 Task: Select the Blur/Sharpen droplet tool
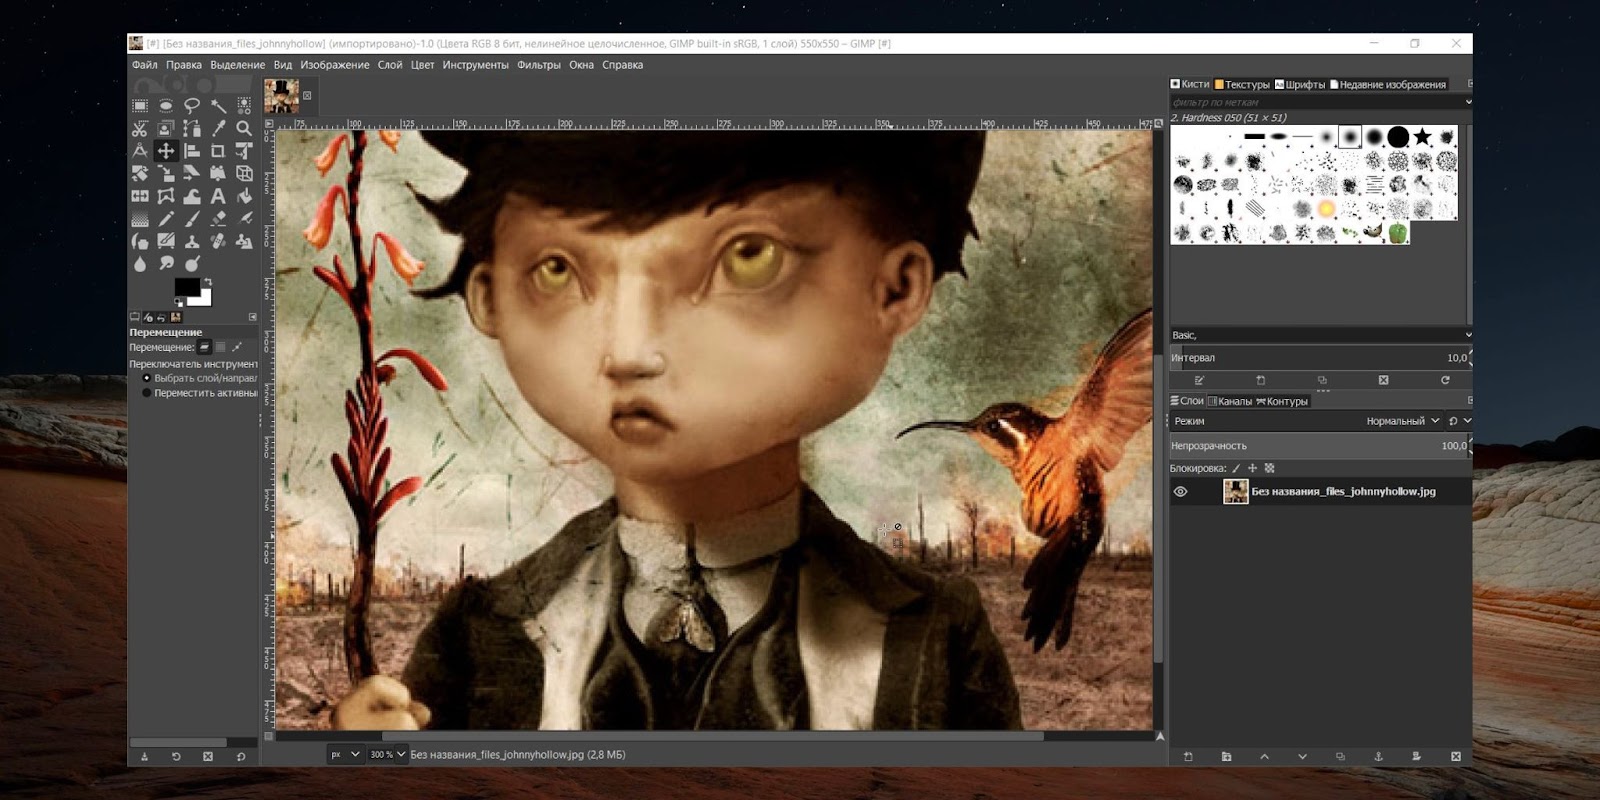coord(140,264)
